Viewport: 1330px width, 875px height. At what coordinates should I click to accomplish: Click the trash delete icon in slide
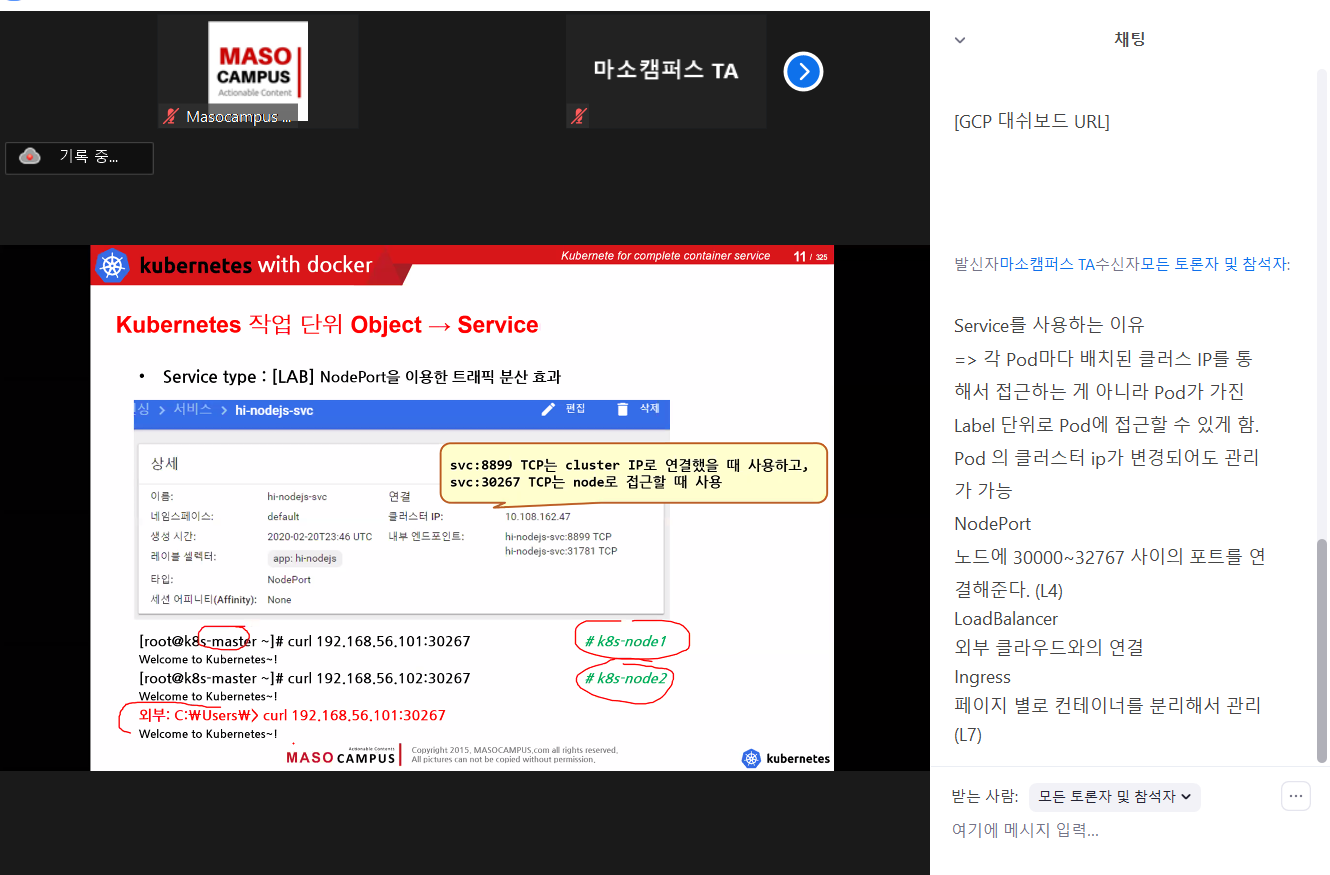(623, 409)
